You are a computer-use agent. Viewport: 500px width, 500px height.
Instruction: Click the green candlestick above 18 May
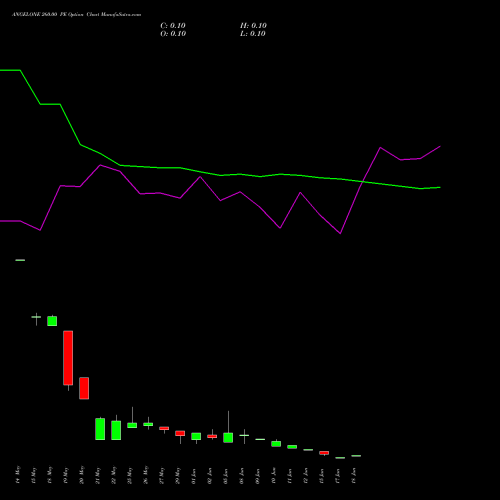(52, 321)
